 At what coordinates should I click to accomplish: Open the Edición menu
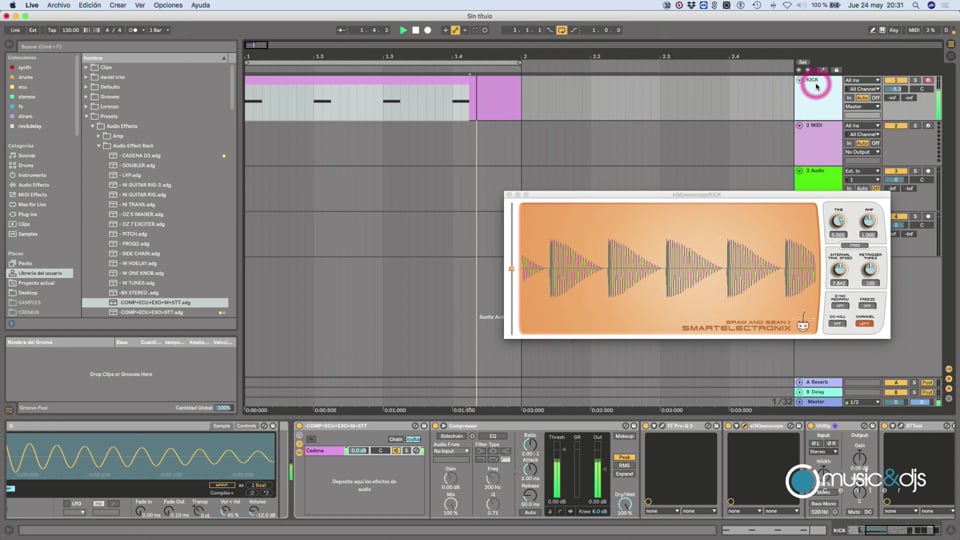[89, 5]
